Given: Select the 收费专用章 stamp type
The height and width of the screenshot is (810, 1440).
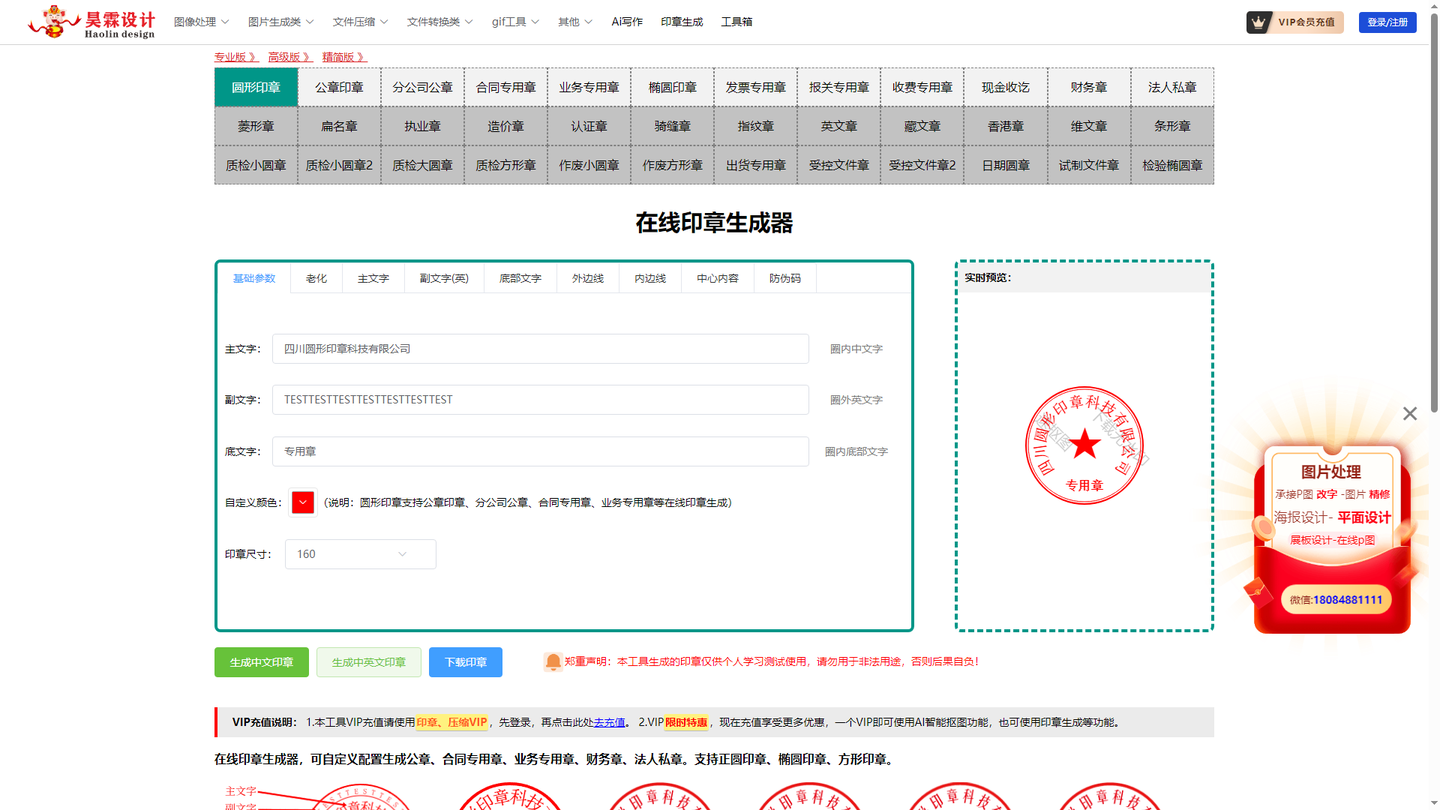Looking at the screenshot, I should tap(922, 87).
